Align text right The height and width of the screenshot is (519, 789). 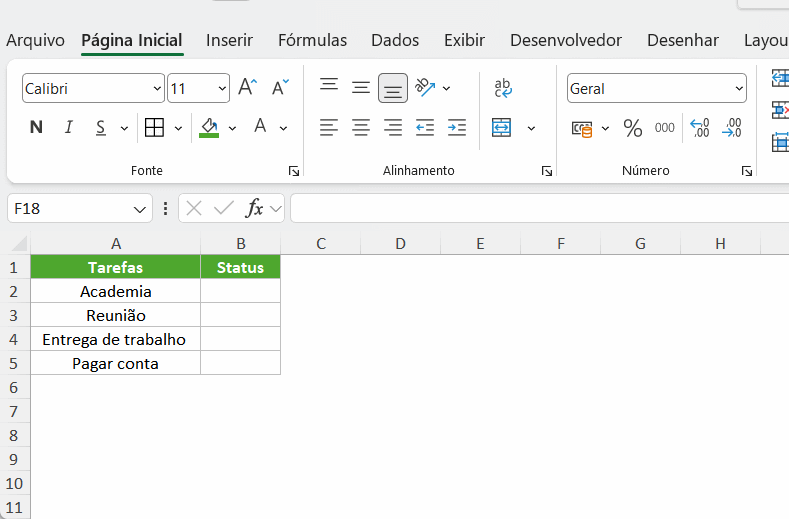392,127
